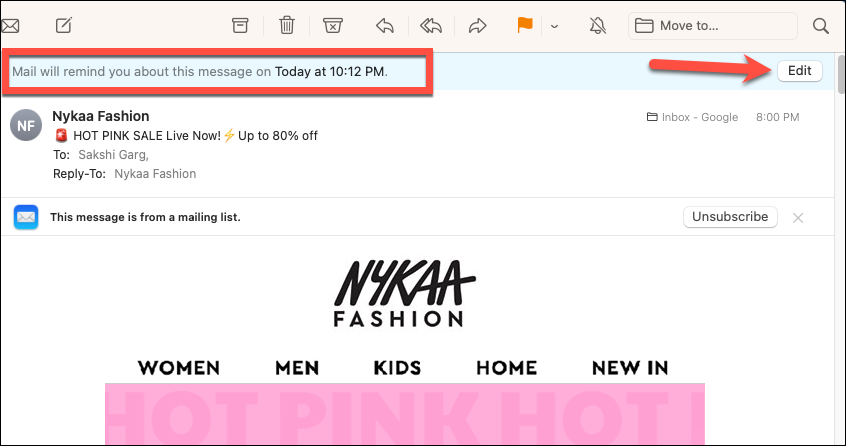
Task: Forward the message
Action: (x=477, y=25)
